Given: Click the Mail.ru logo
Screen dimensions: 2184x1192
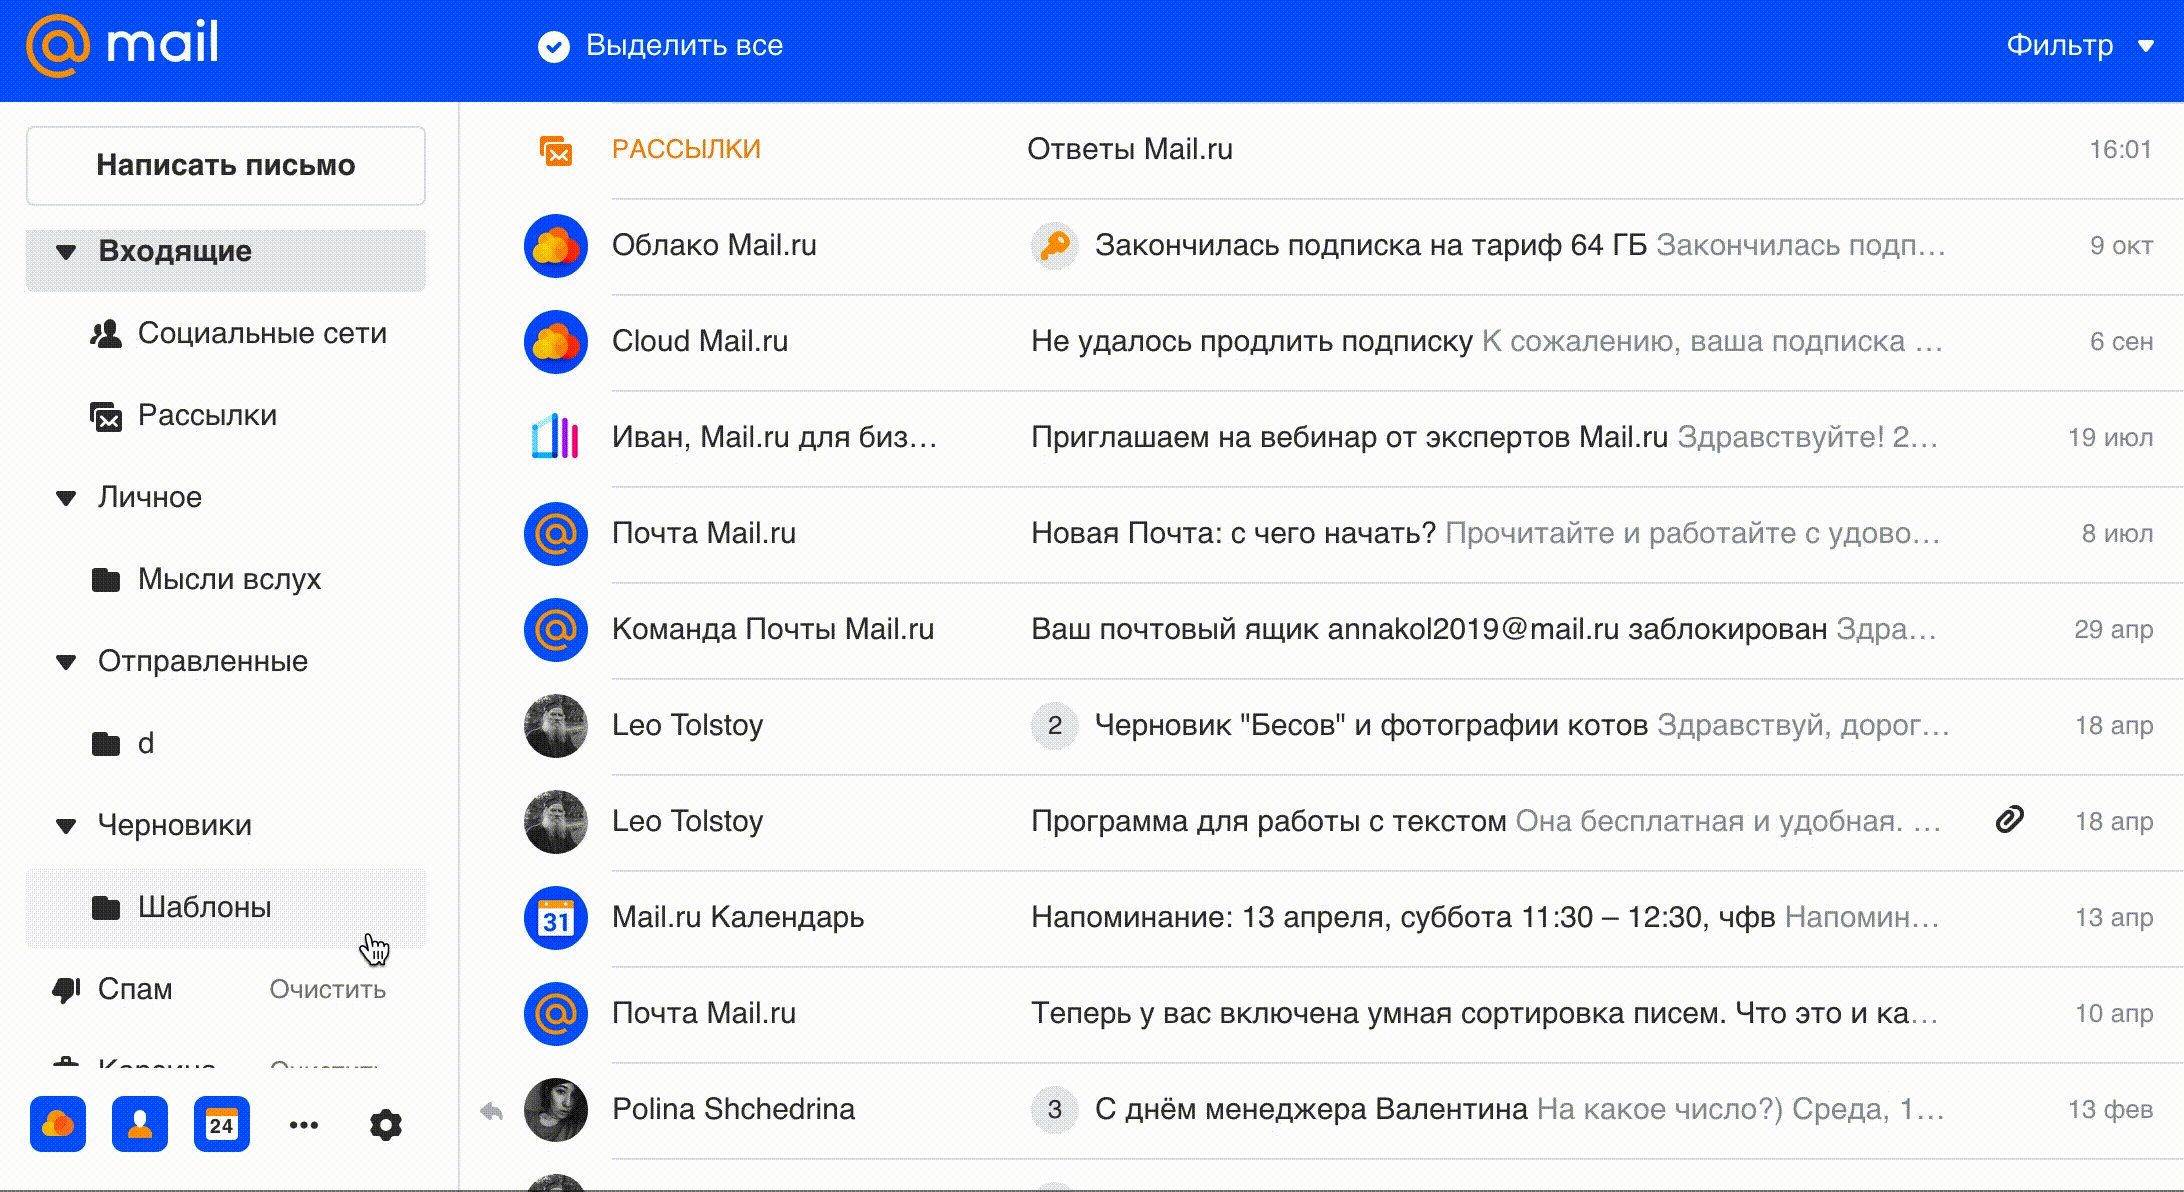Looking at the screenshot, I should click(122, 45).
